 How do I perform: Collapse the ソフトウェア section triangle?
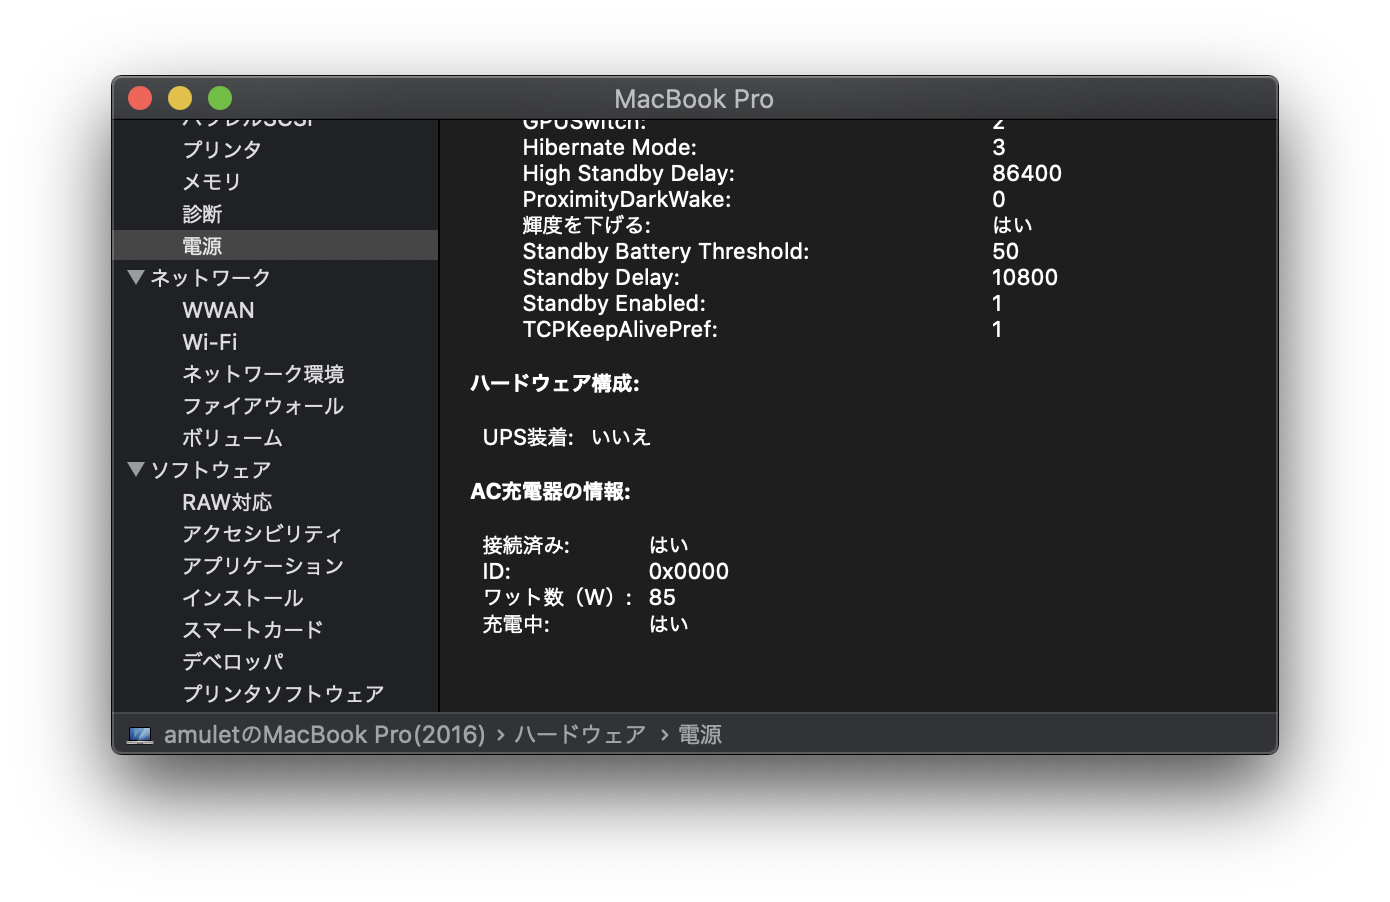[x=137, y=469]
